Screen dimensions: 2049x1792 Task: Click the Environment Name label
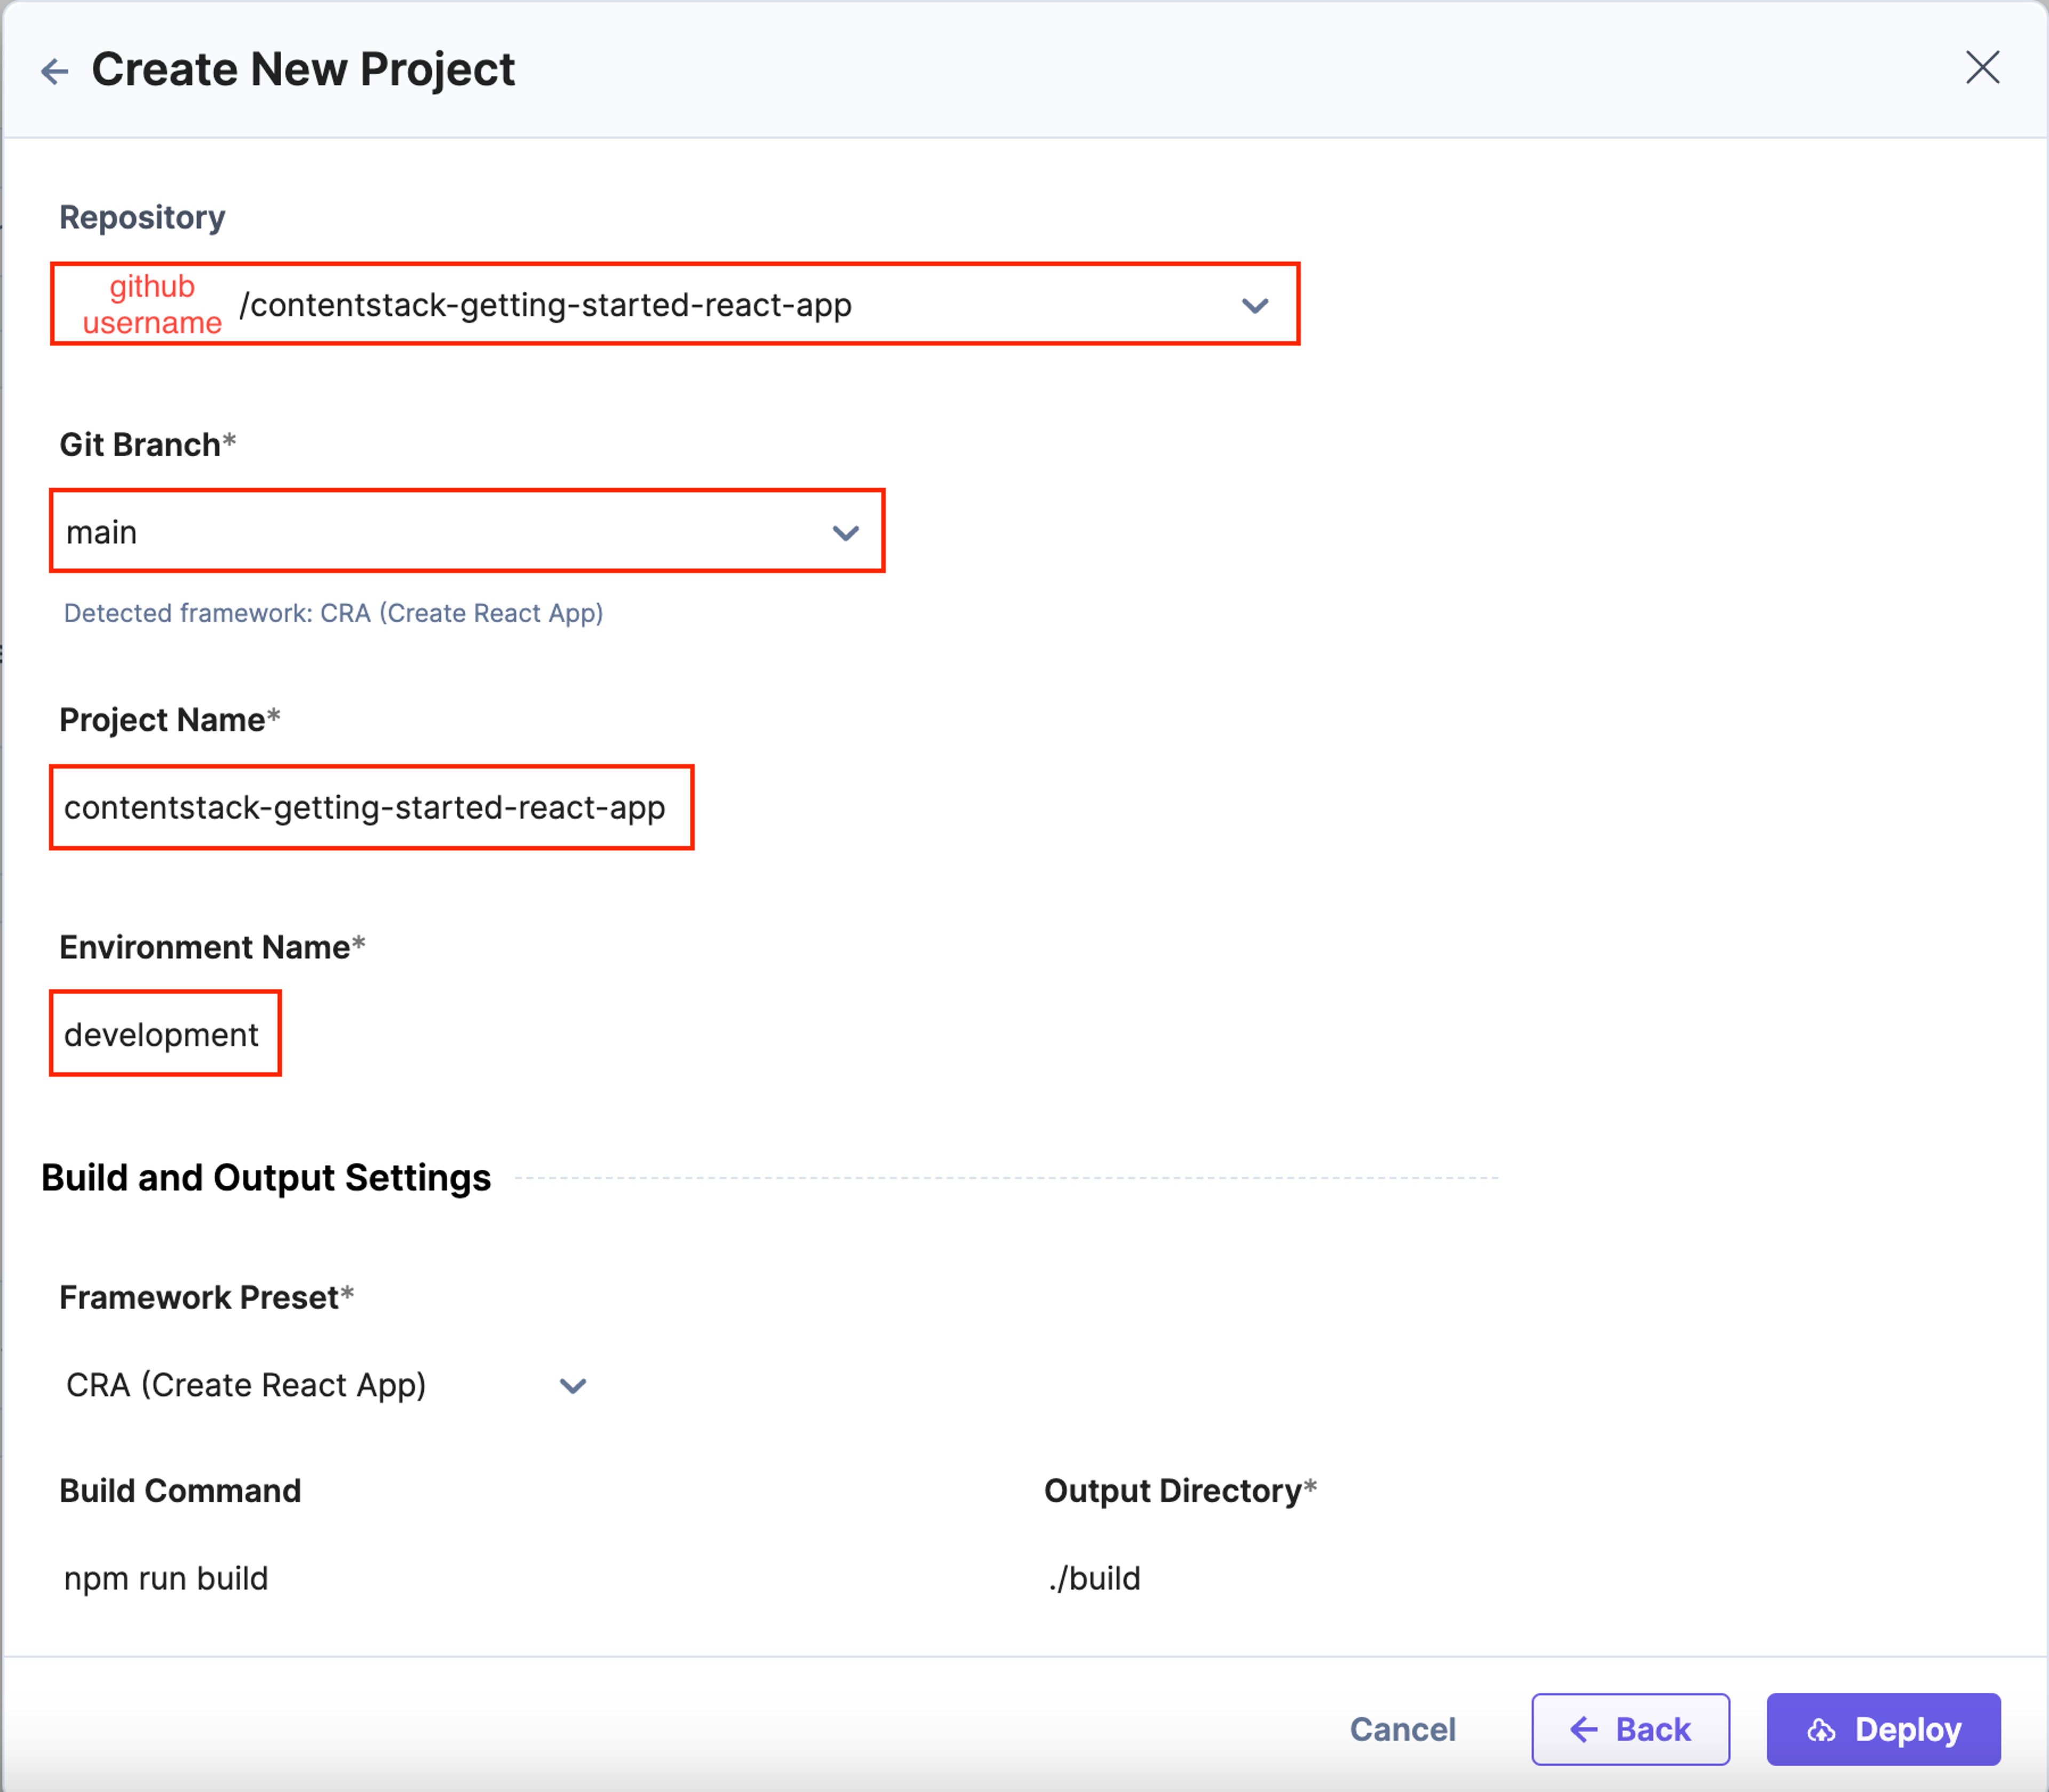pos(212,947)
